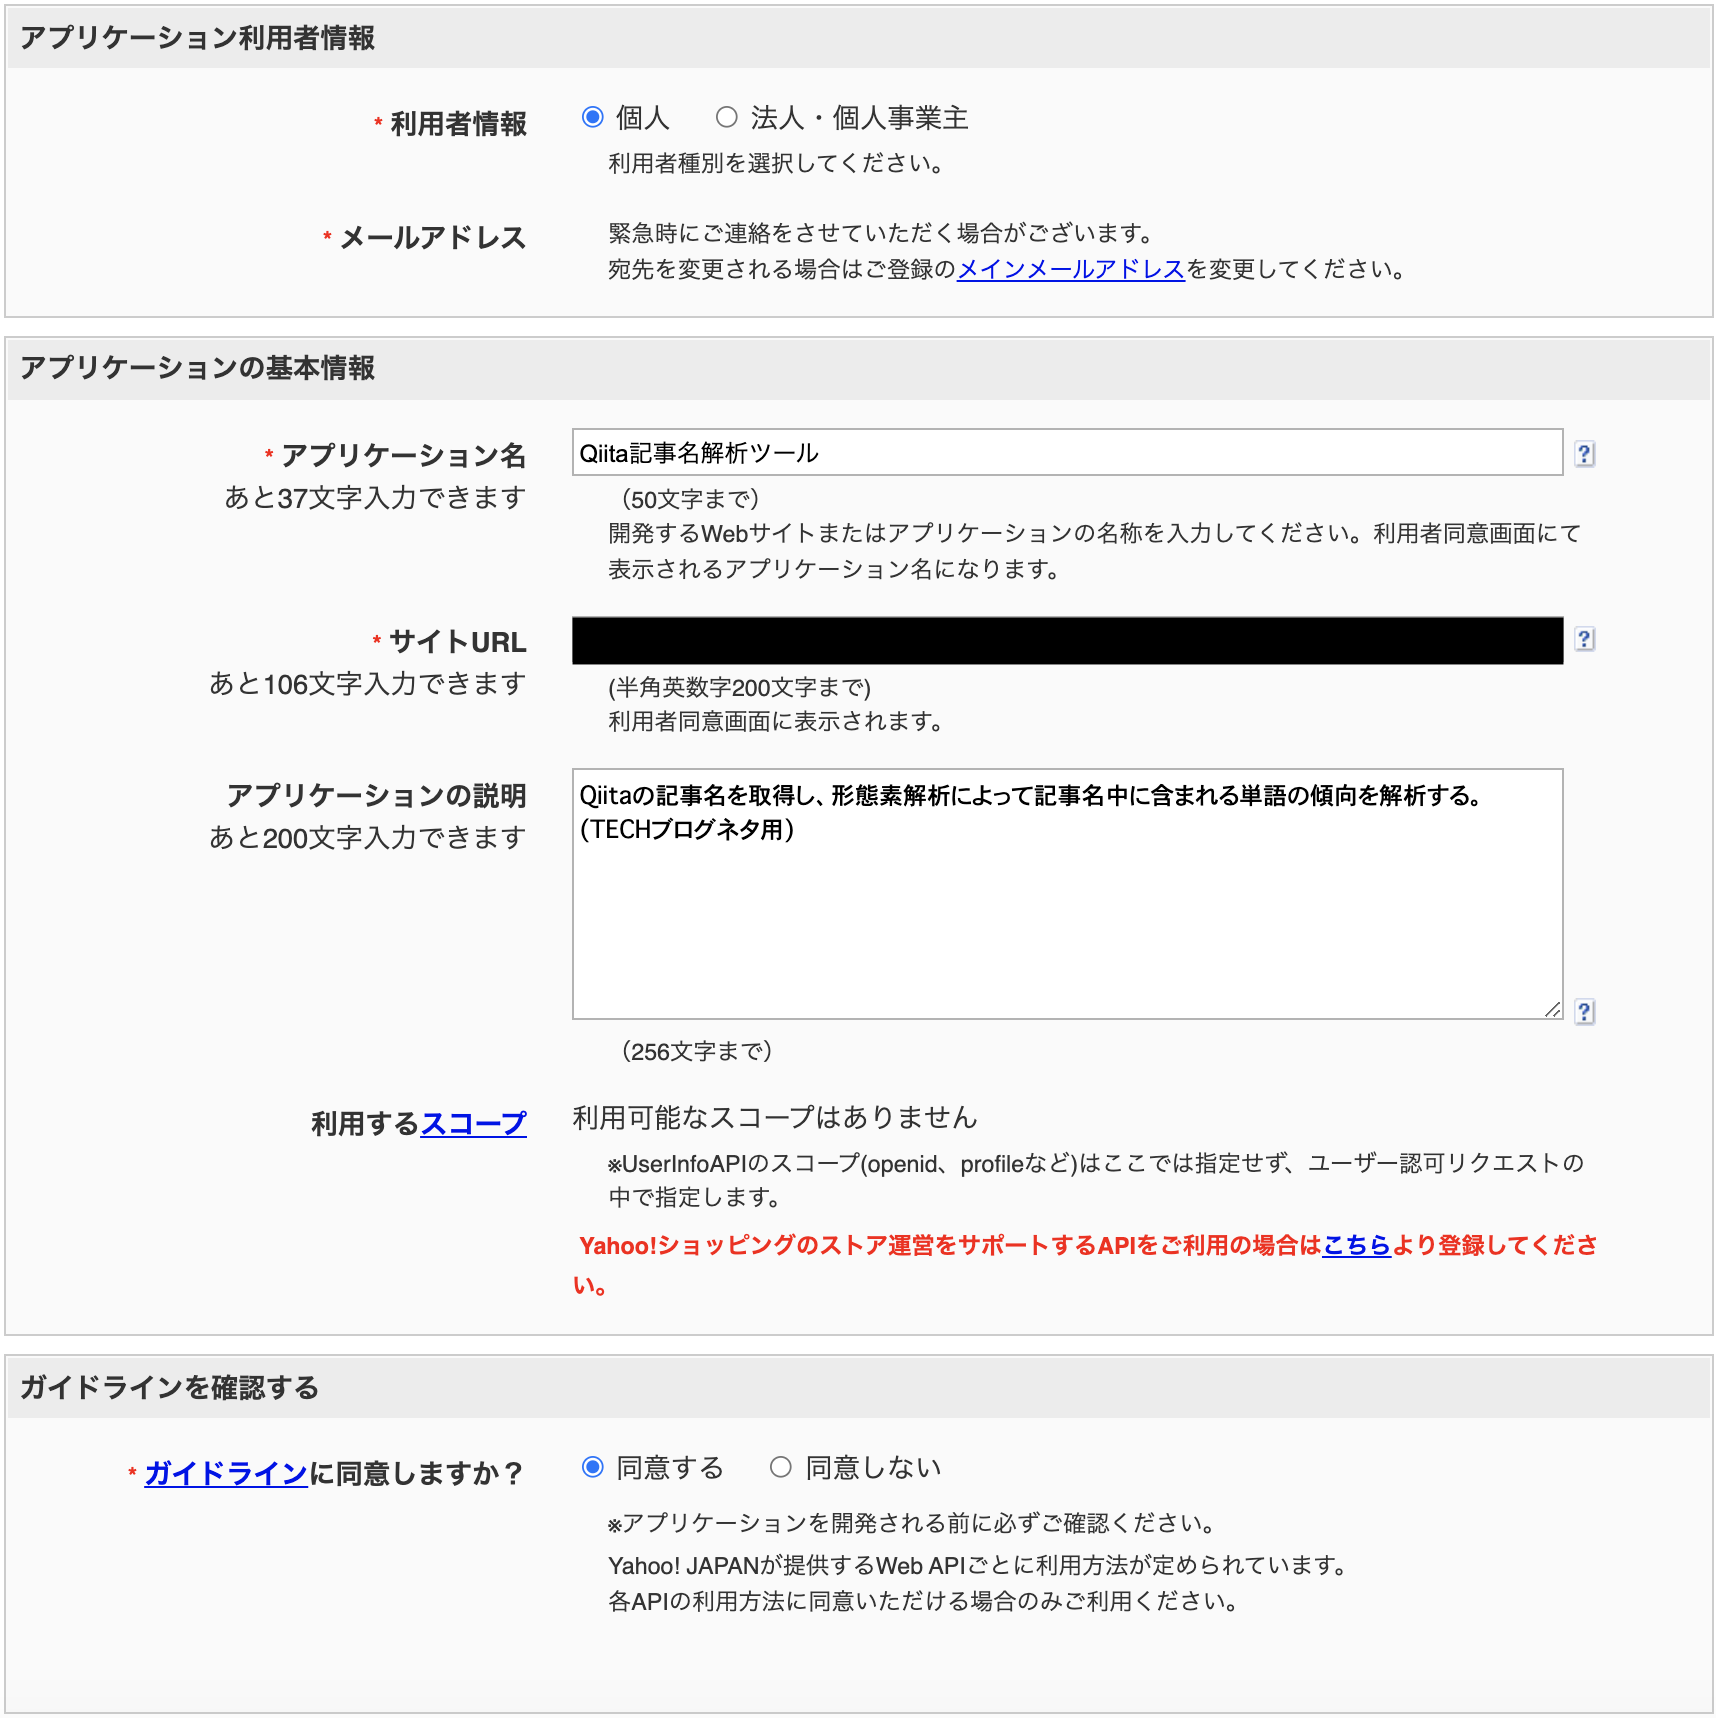
Task: Select the 個人 label text
Action: tap(643, 118)
